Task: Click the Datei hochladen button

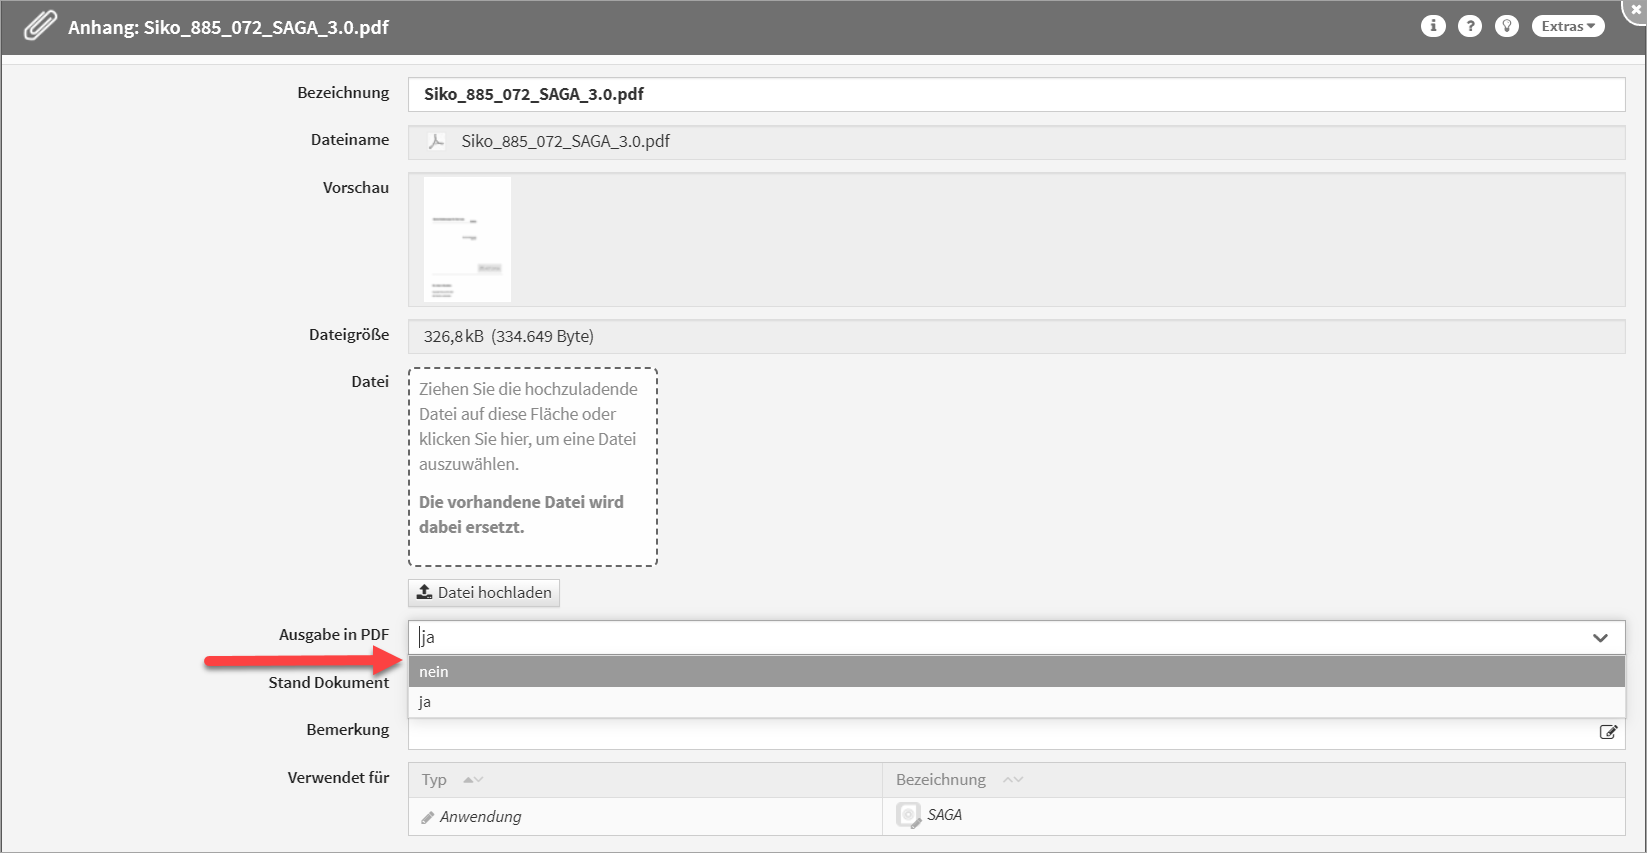Action: click(484, 593)
